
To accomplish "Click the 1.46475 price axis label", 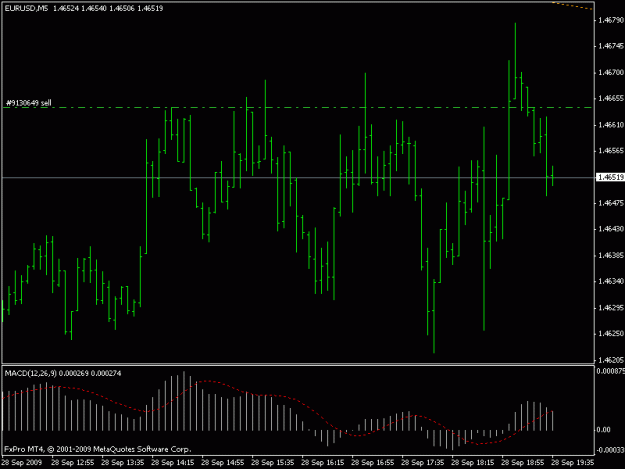I will (x=611, y=203).
